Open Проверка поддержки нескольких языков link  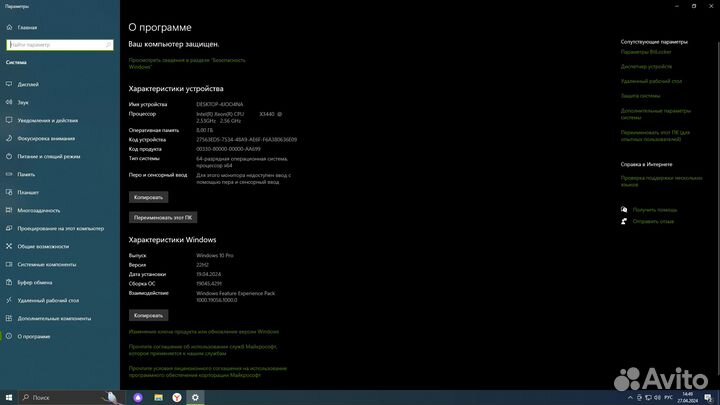click(662, 181)
